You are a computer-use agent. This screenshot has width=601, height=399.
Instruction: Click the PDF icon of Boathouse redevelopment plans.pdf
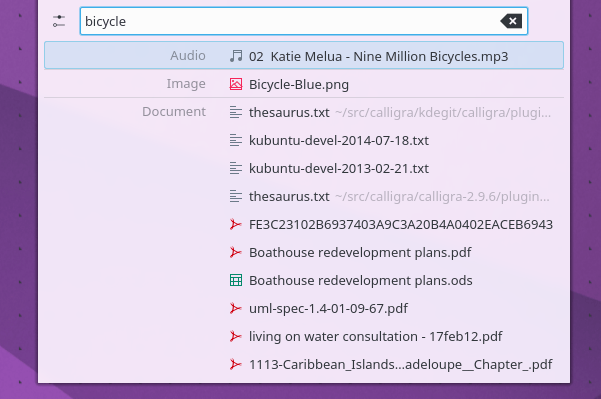236,252
